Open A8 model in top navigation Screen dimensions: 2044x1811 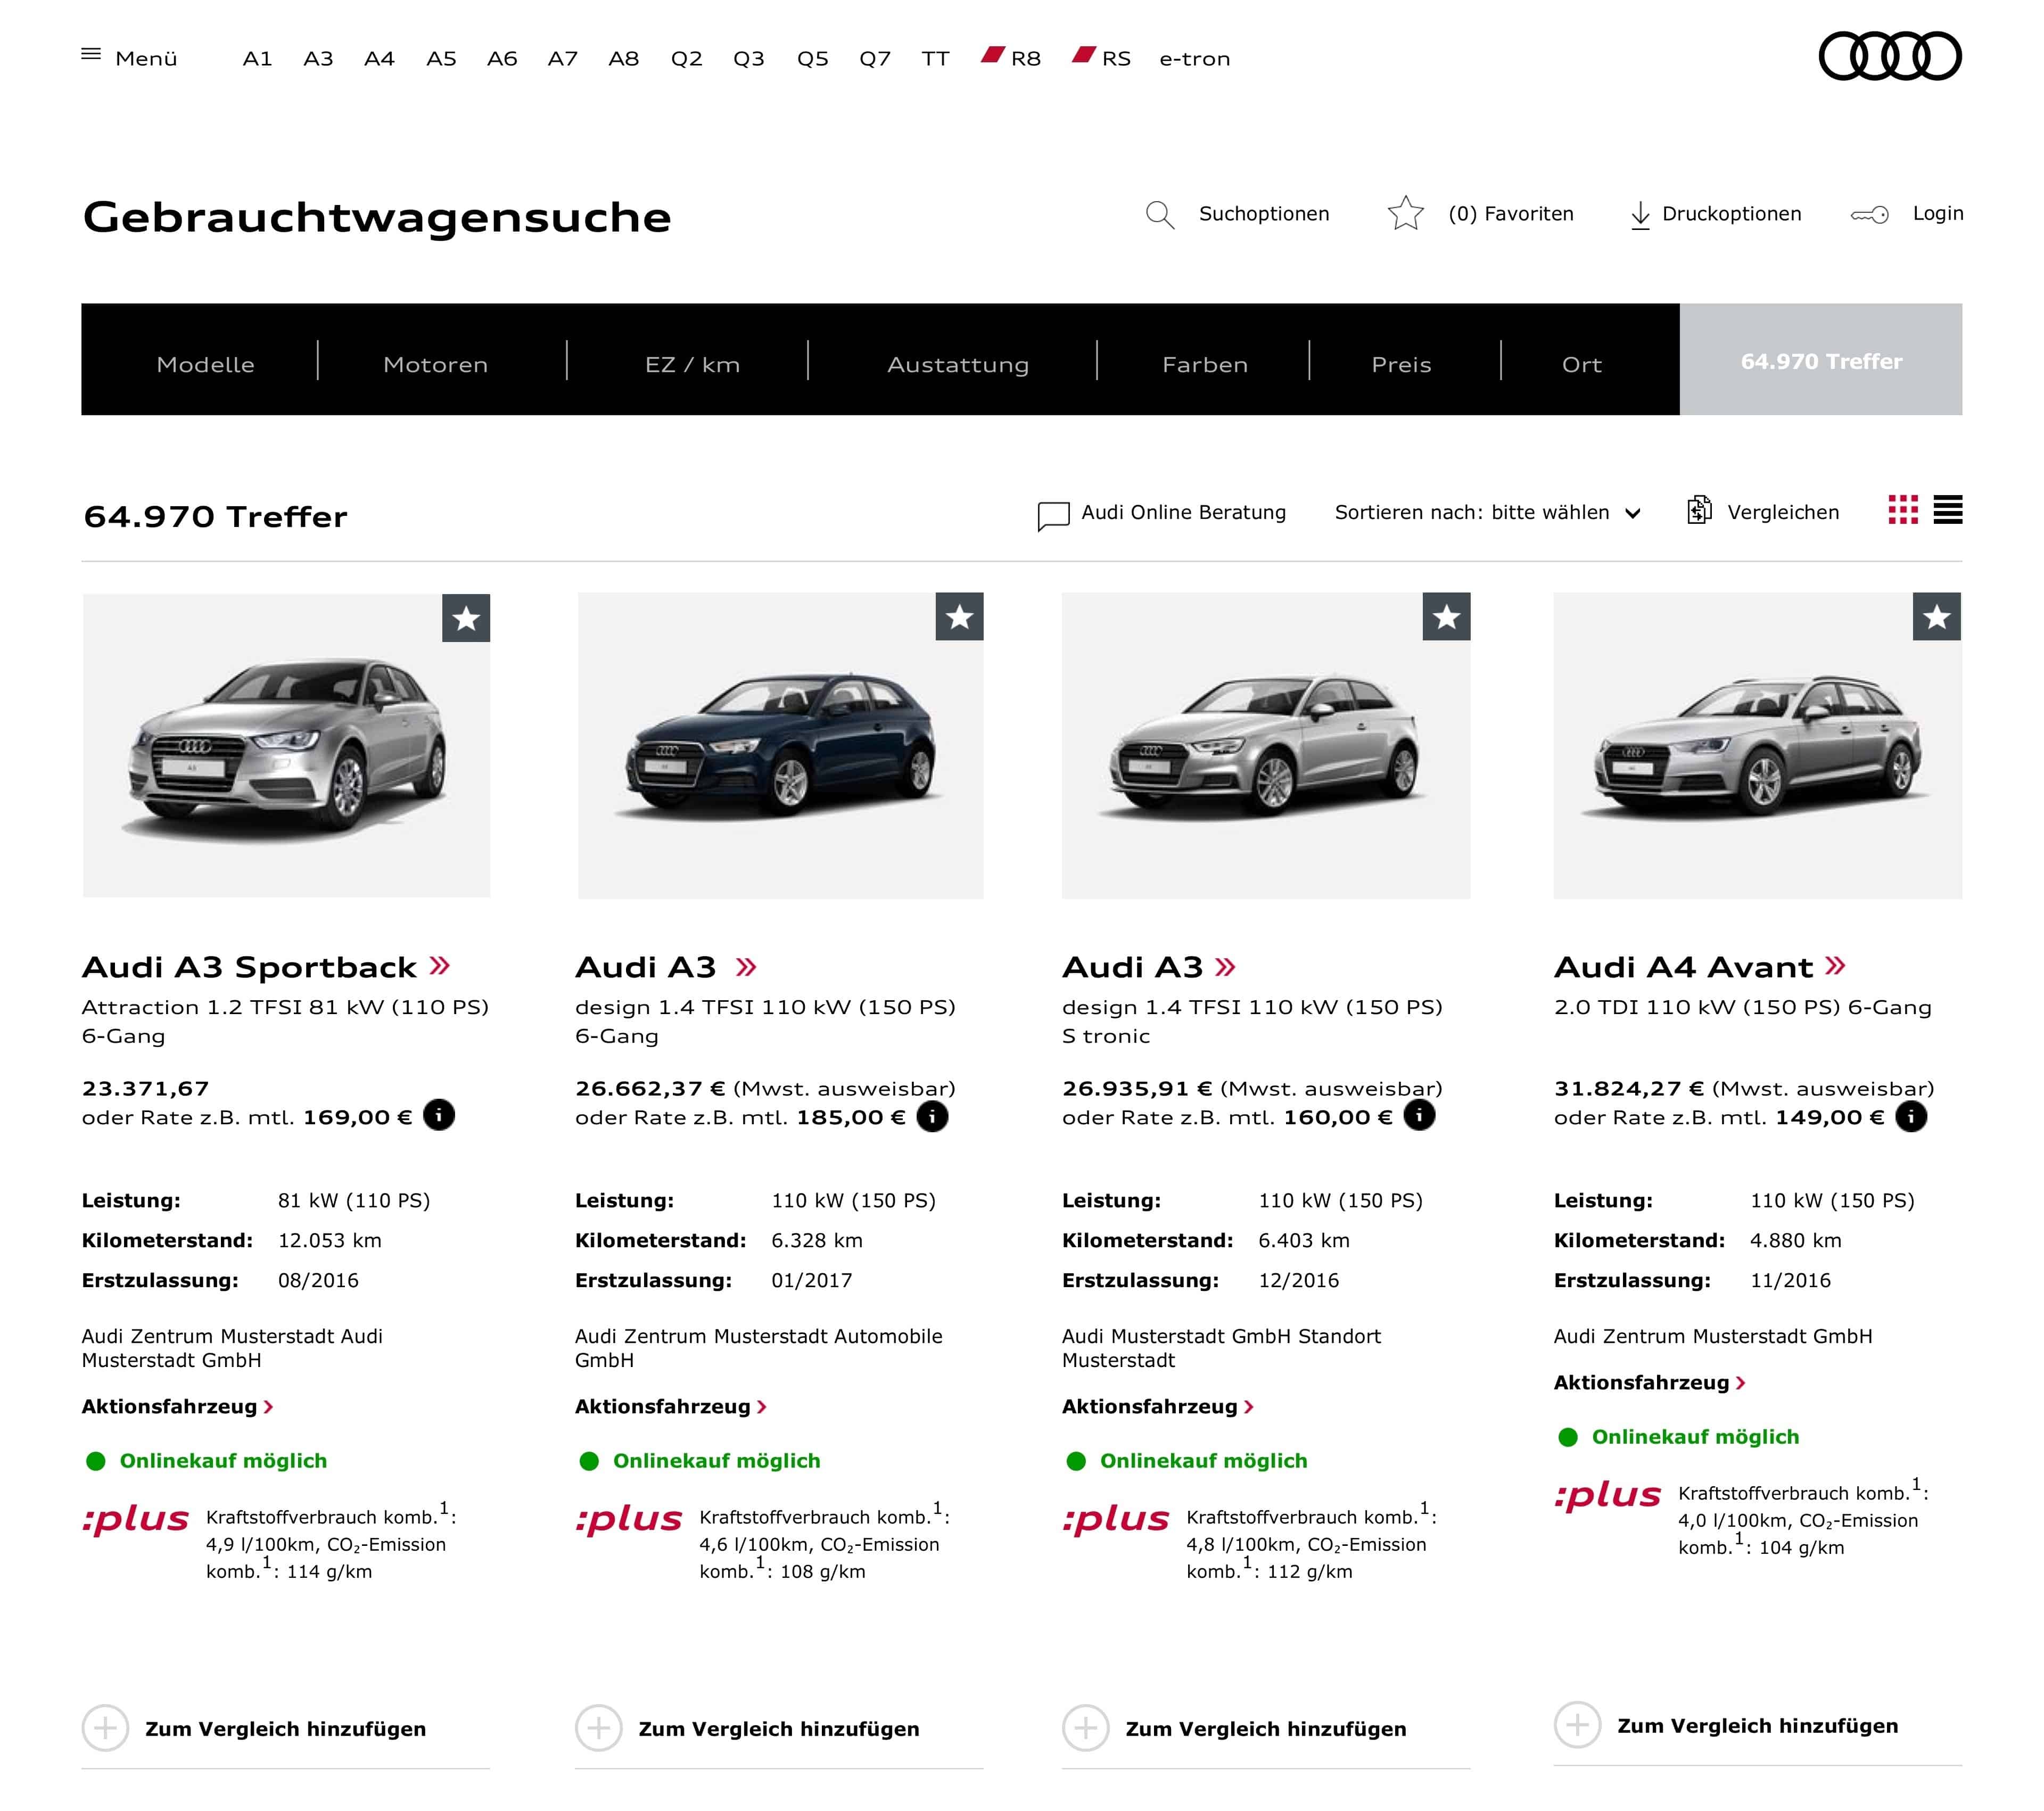[623, 59]
